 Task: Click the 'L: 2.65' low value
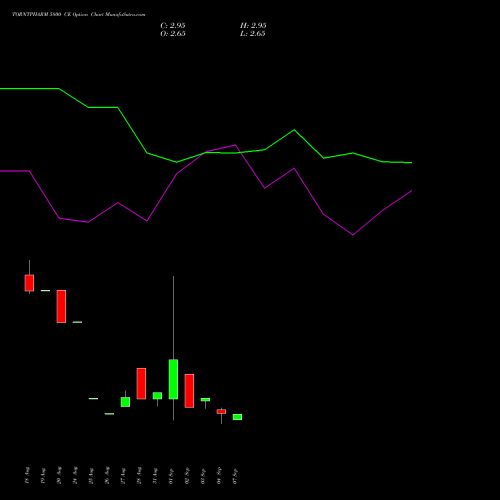(x=253, y=34)
